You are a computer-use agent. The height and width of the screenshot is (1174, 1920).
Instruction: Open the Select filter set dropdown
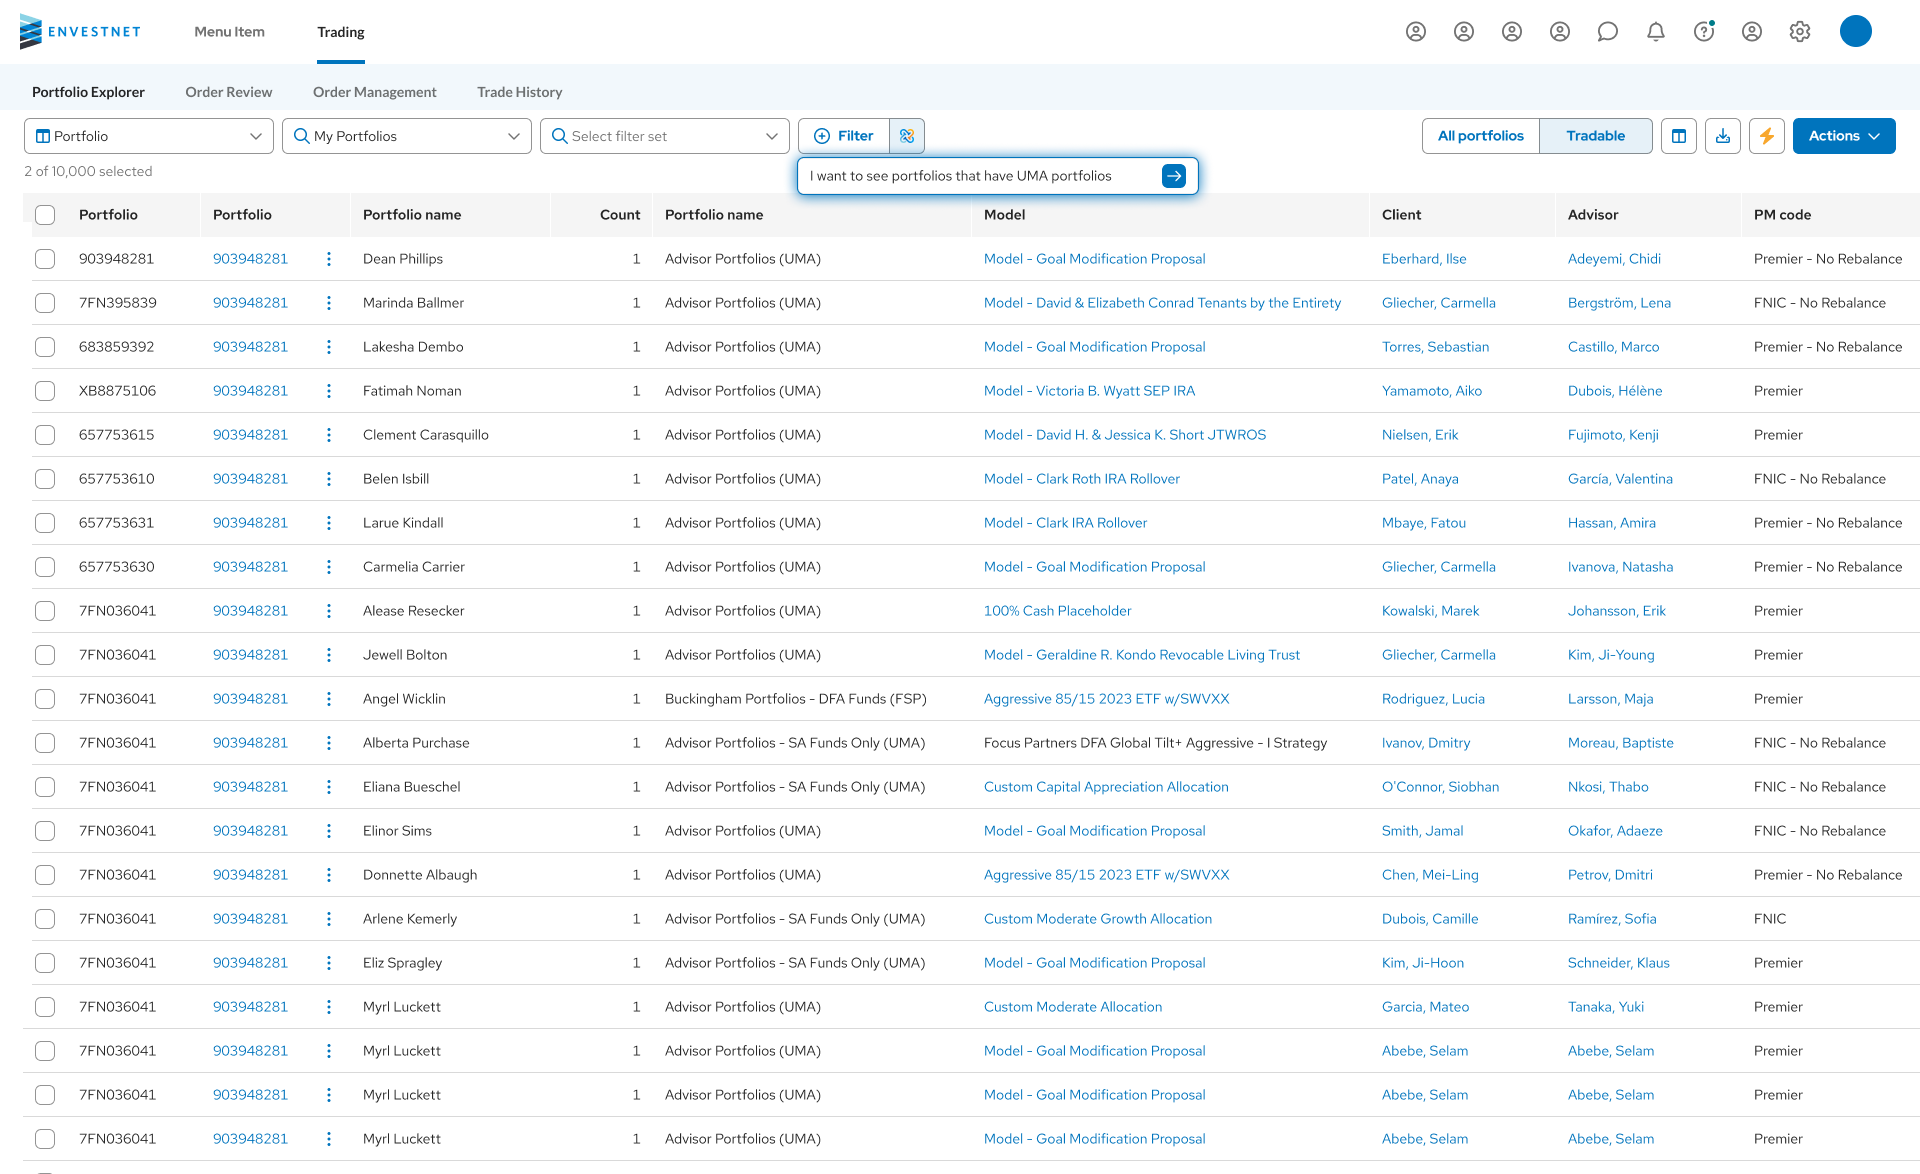click(x=665, y=136)
